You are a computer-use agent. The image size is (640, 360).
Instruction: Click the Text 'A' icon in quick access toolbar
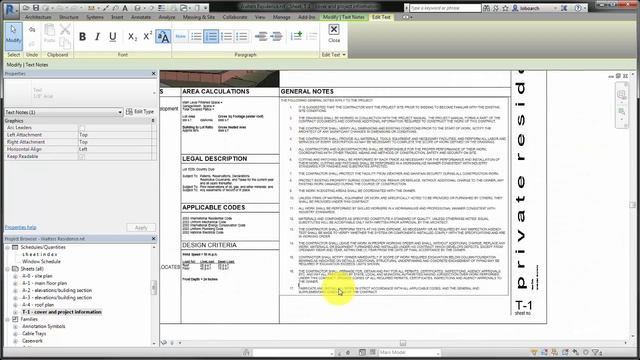125,8
